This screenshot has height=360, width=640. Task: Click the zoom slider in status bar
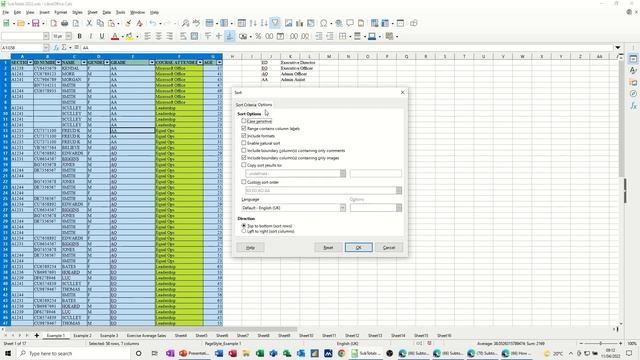(600, 344)
